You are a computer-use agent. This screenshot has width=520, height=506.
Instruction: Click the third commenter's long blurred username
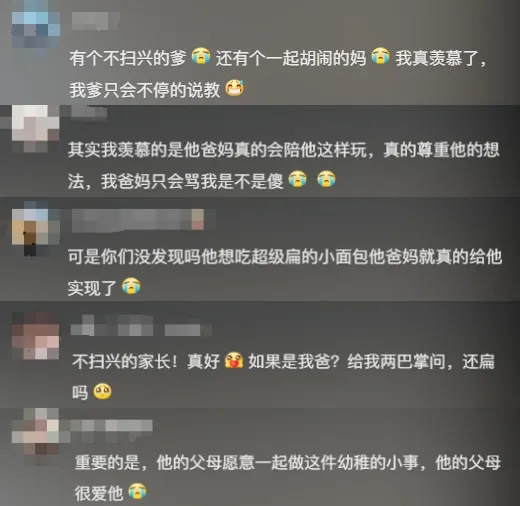[x=138, y=220]
